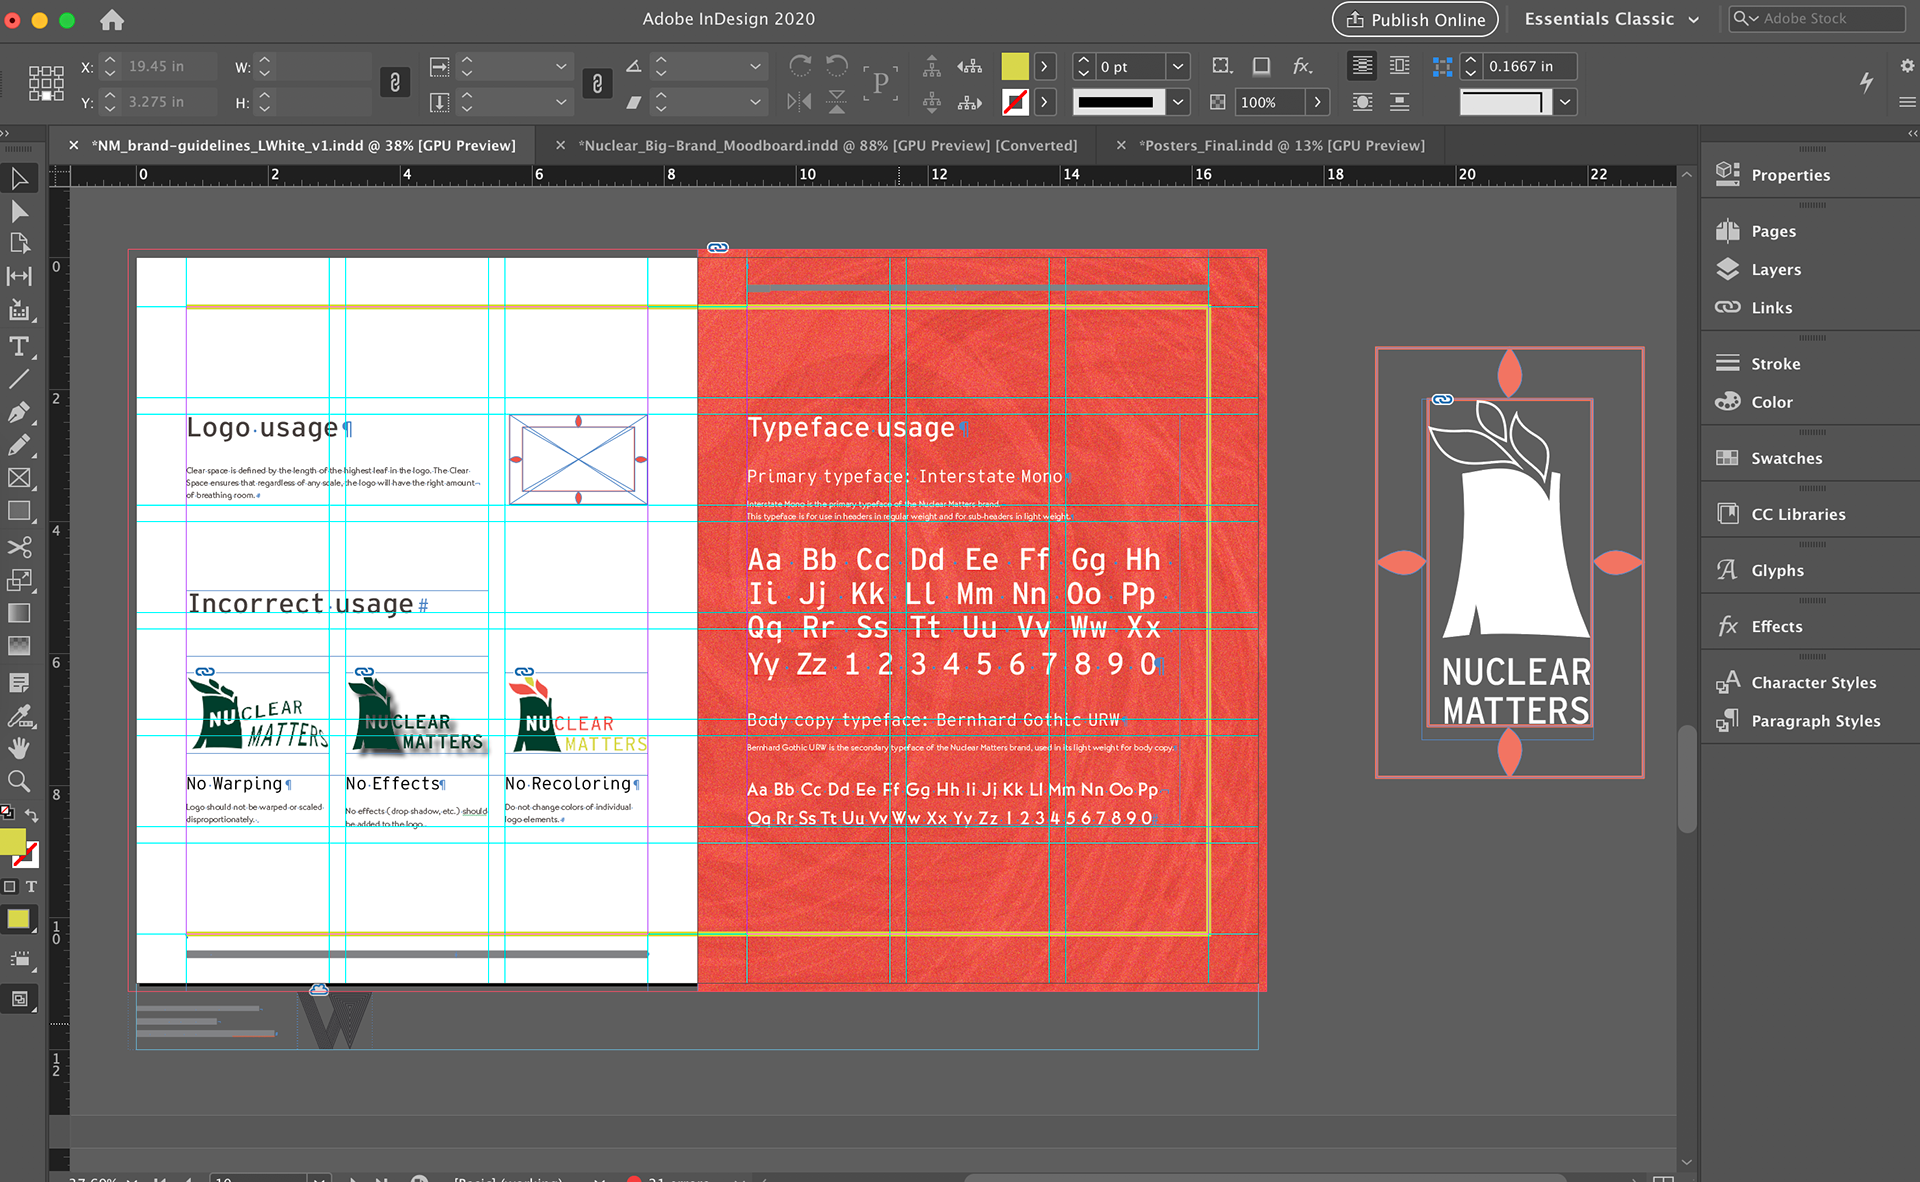
Task: Select the Type tool
Action: click(19, 346)
